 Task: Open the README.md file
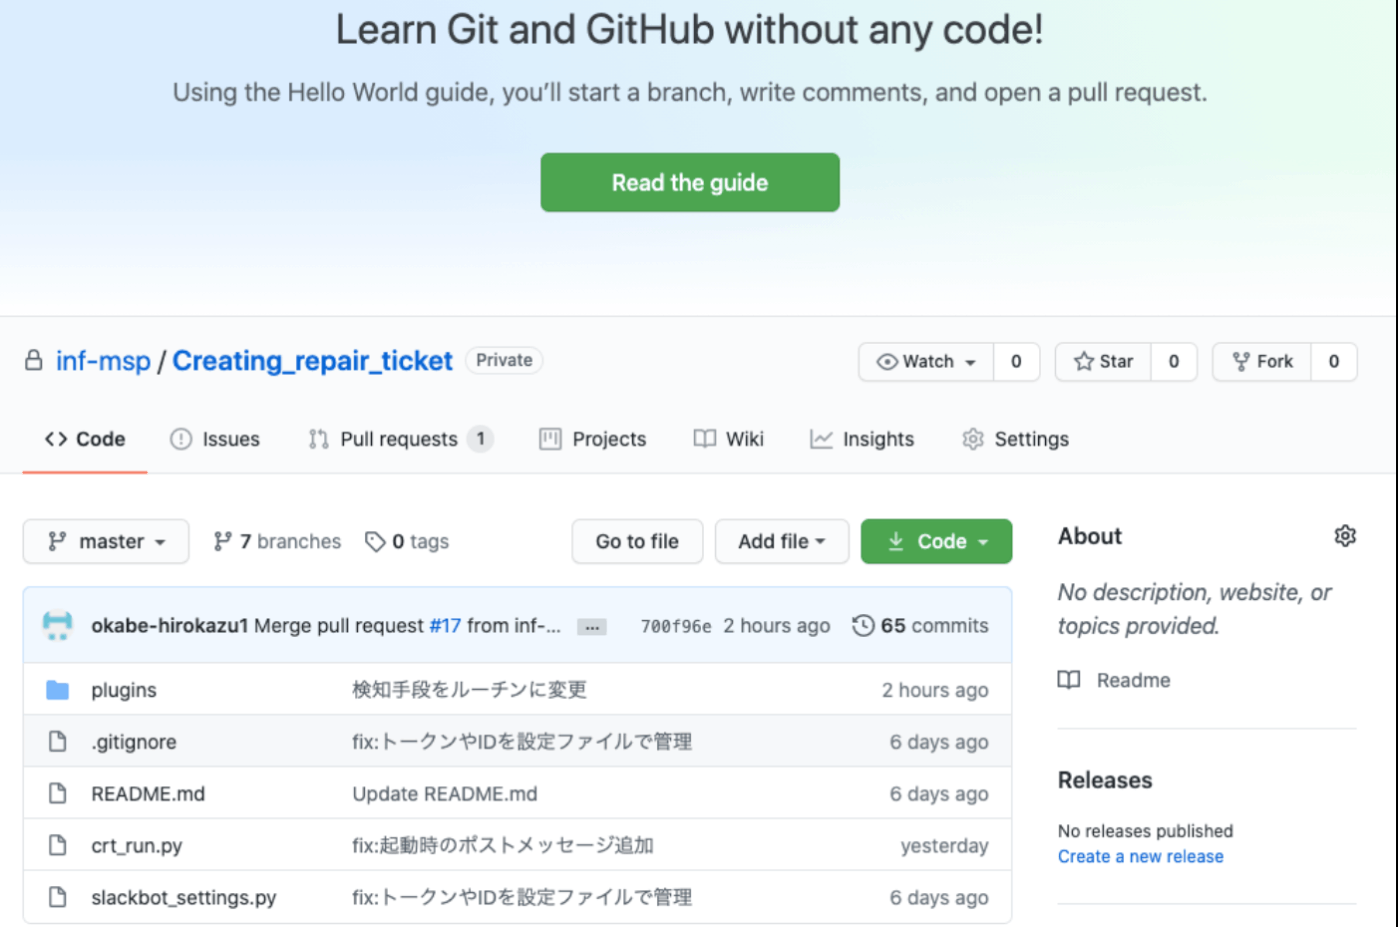click(148, 794)
